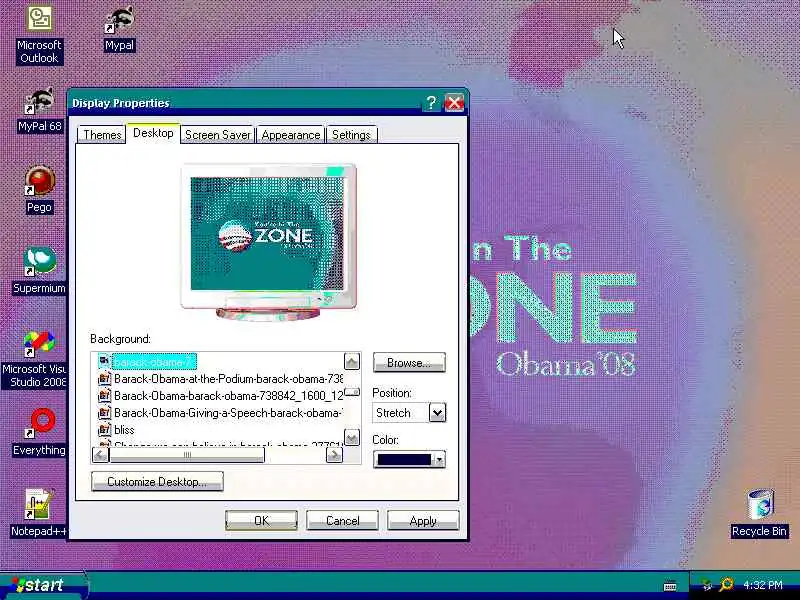Click the 4:32 PM system clock

pyautogui.click(x=763, y=585)
